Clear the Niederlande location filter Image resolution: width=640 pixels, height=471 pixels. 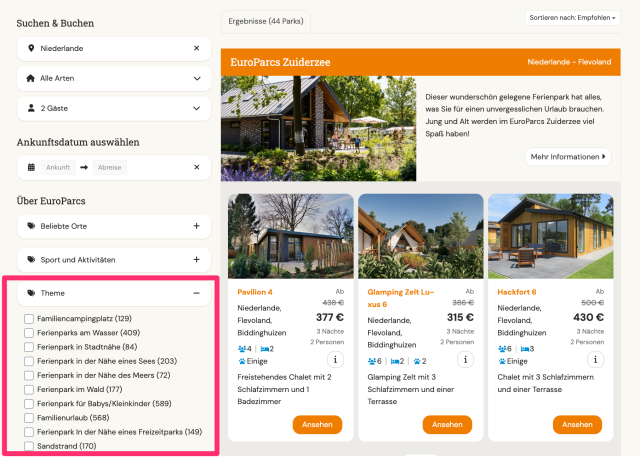[196, 48]
